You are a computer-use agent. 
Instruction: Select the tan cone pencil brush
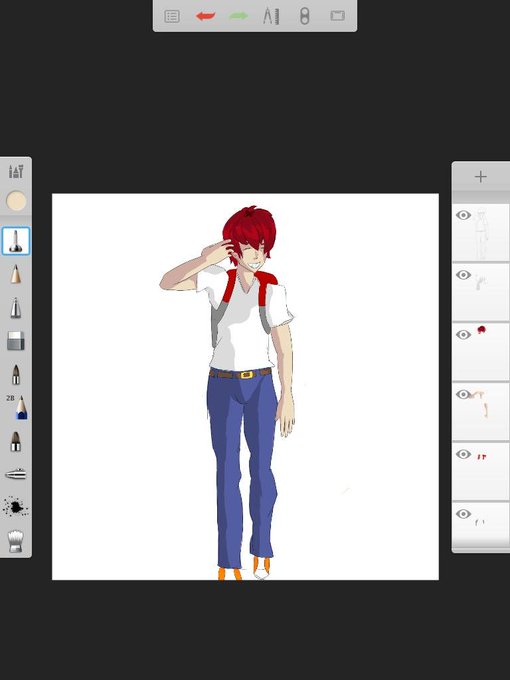(x=16, y=274)
